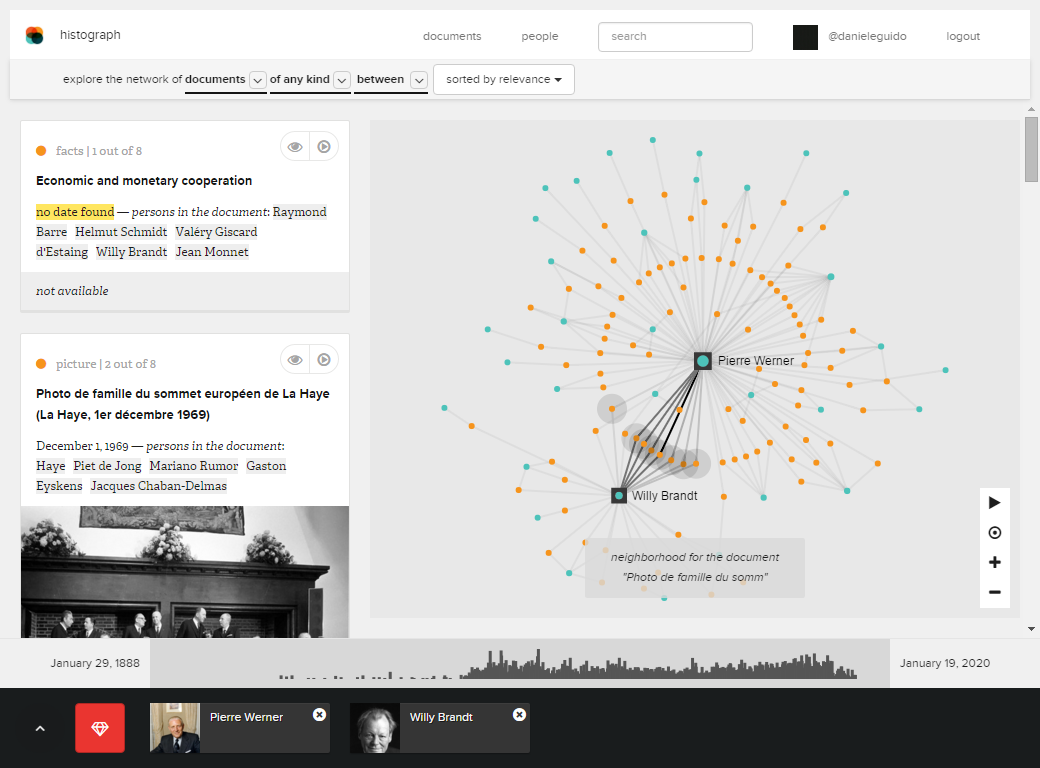1040x768 pixels.
Task: Click the timeline histogram bars
Action: click(x=568, y=665)
